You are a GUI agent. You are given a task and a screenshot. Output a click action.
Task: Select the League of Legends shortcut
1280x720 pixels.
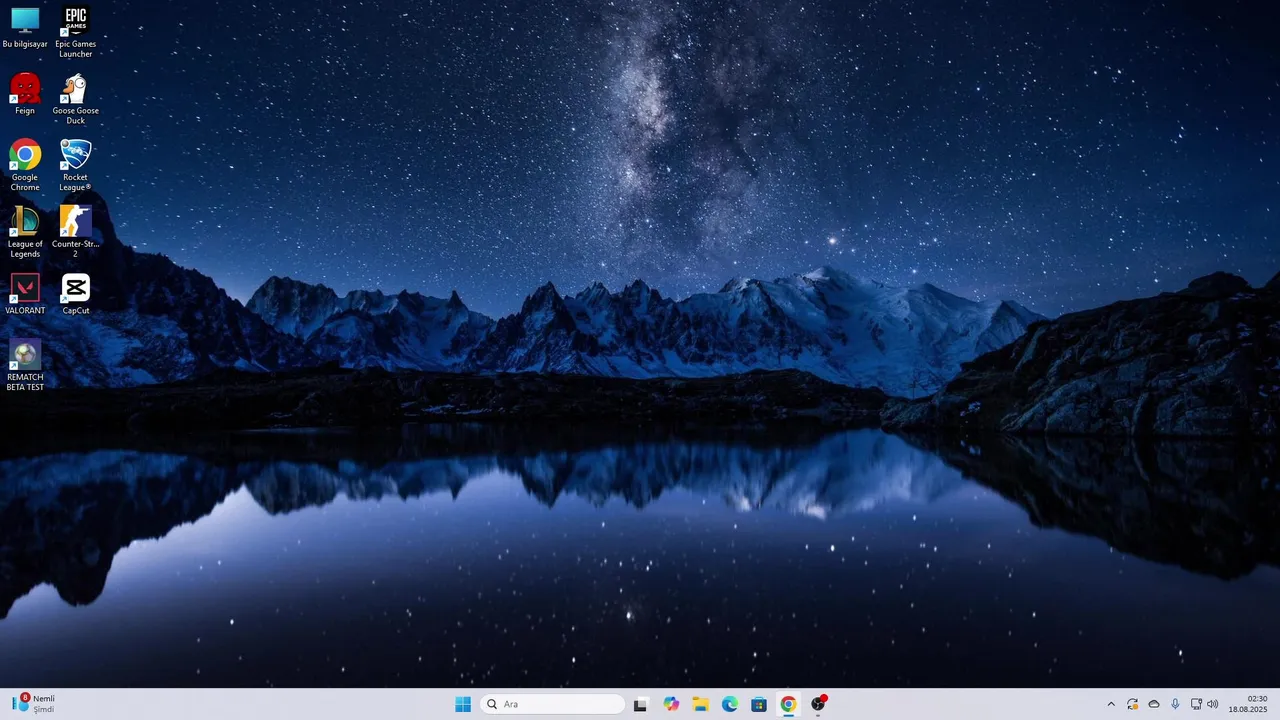(x=25, y=232)
